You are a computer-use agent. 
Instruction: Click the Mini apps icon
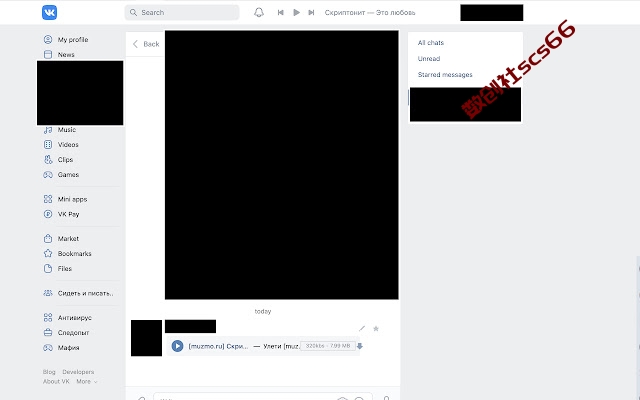click(x=48, y=199)
